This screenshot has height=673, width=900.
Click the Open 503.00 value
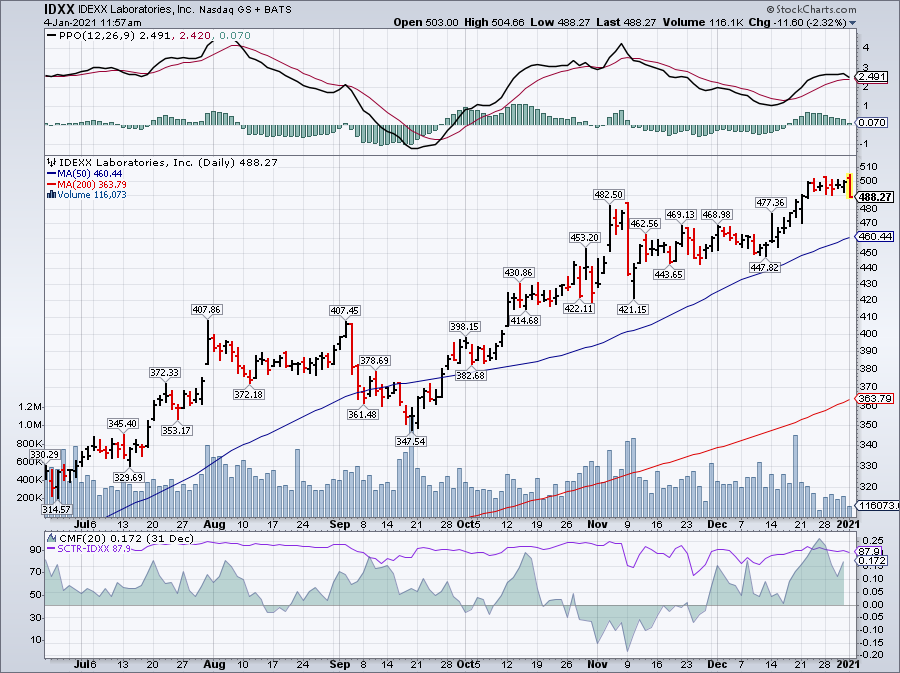[x=426, y=22]
